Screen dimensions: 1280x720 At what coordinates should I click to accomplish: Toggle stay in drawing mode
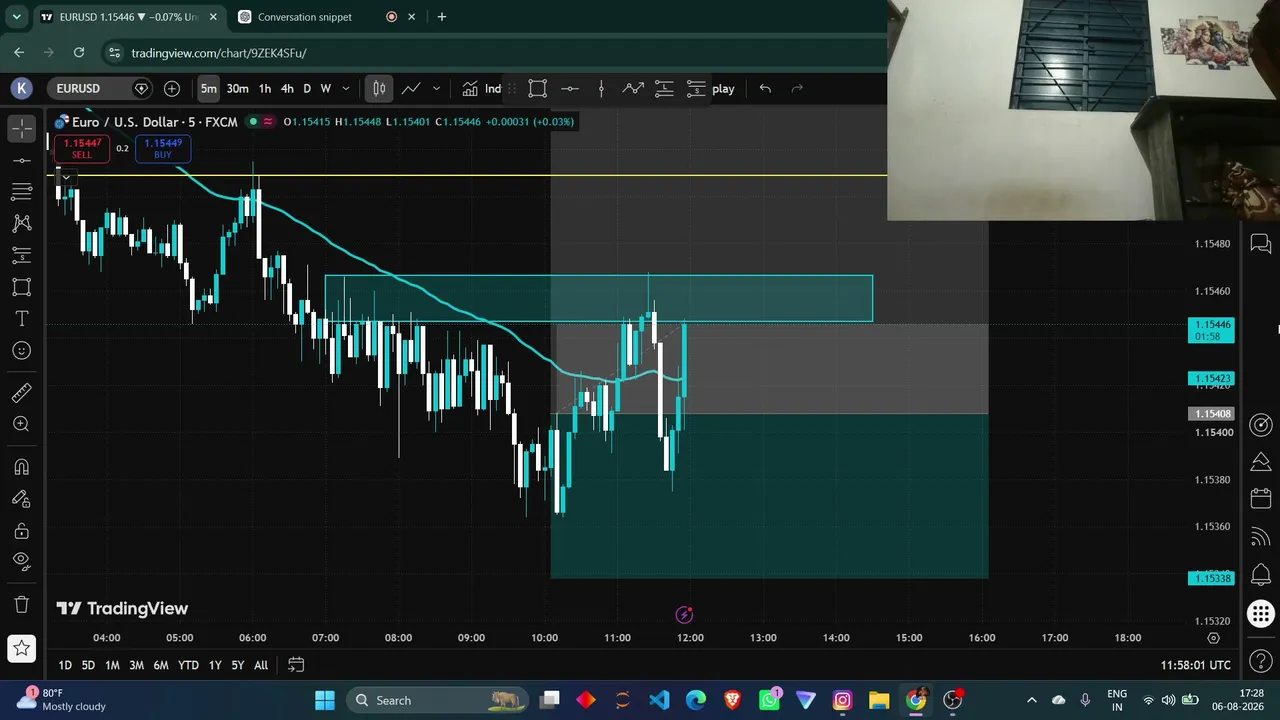pyautogui.click(x=21, y=499)
